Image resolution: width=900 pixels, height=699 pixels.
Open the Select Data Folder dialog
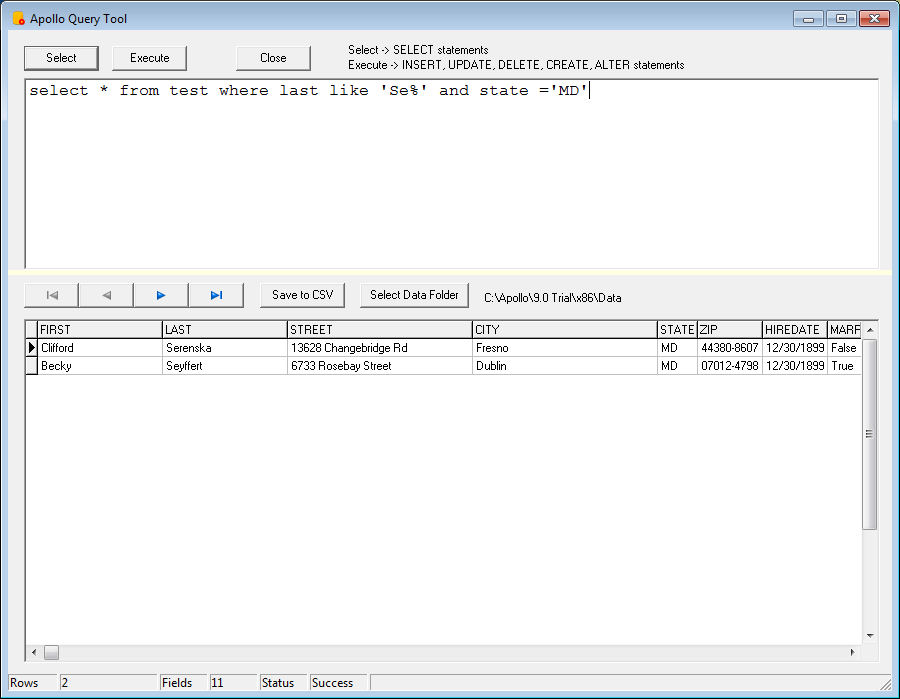414,295
